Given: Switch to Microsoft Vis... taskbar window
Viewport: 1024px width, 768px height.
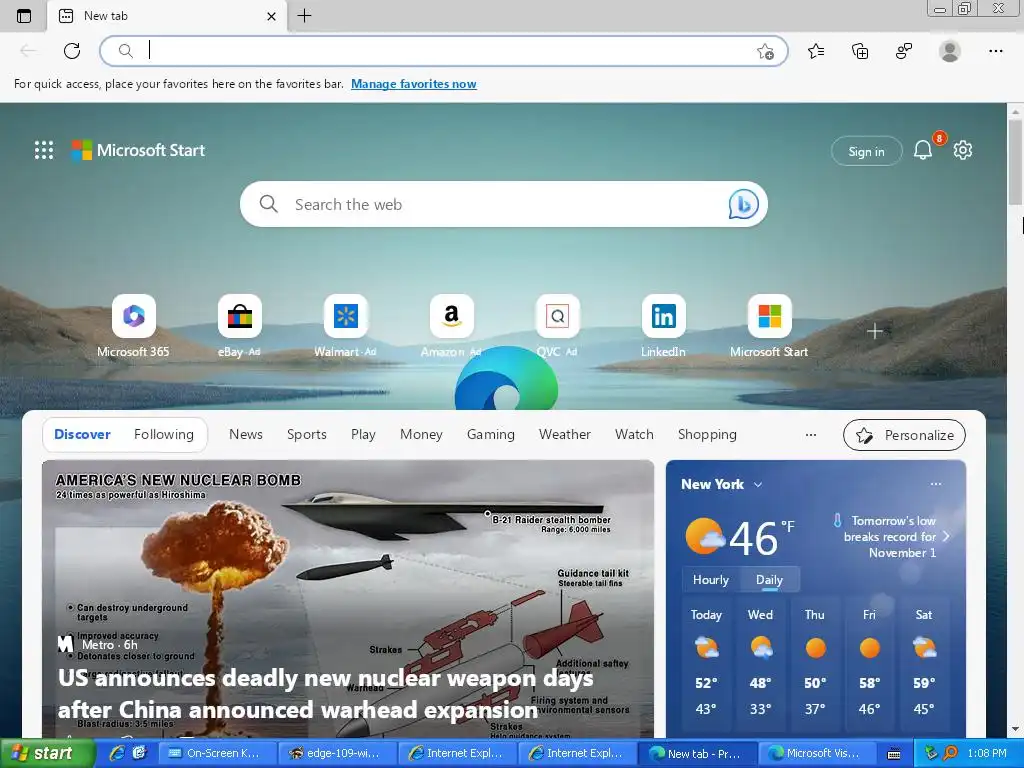Looking at the screenshot, I should pos(818,754).
